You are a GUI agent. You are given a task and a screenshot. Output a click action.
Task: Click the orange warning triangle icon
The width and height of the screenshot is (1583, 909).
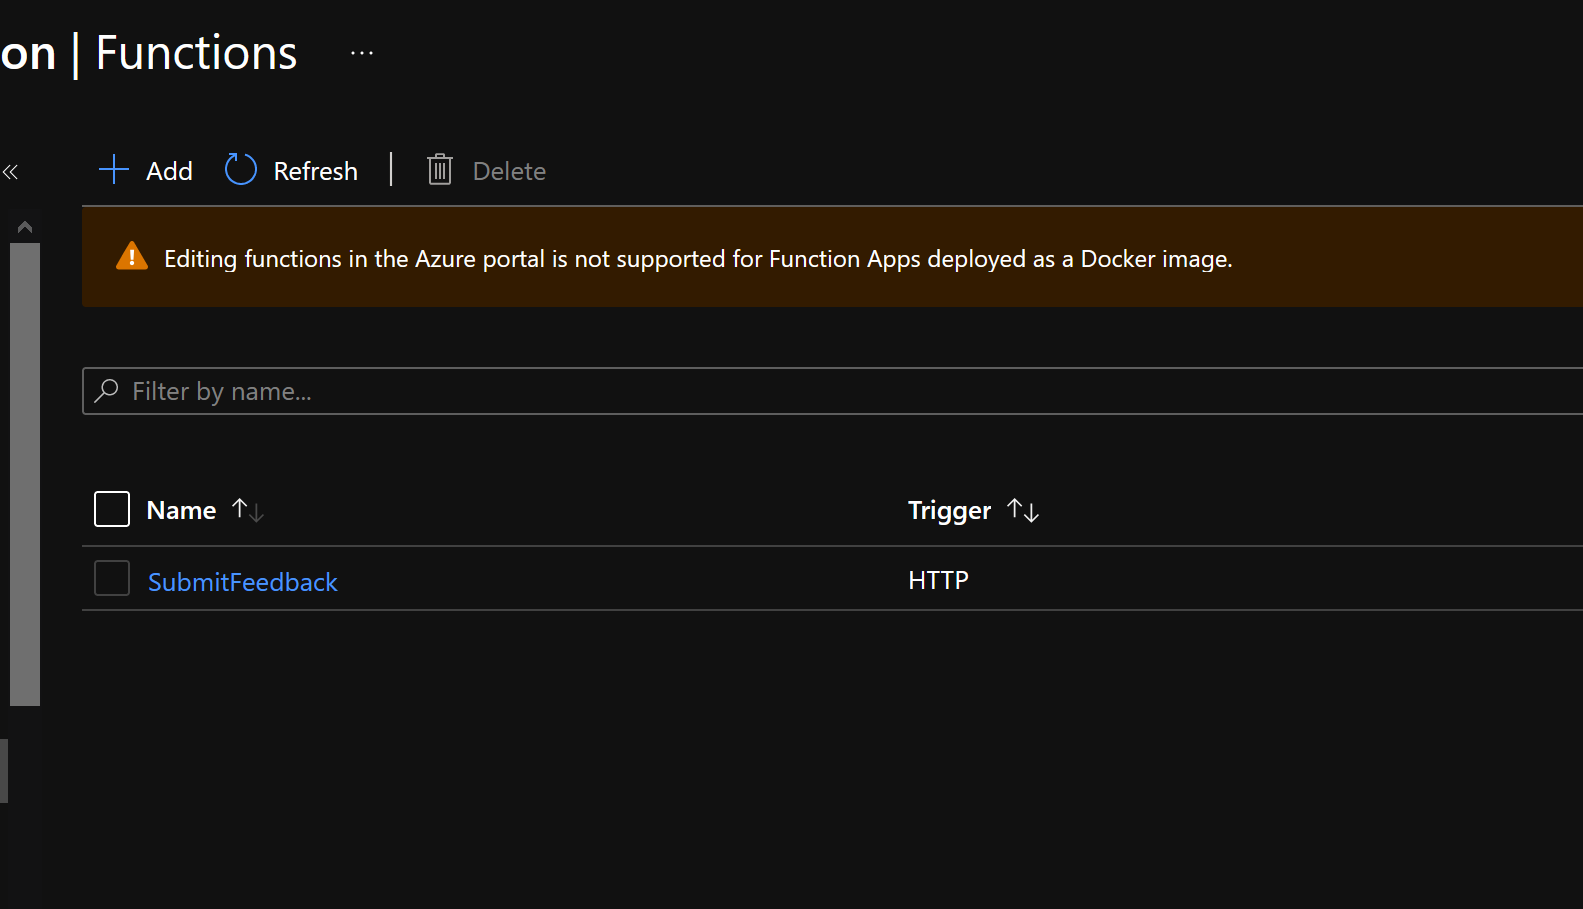coord(132,257)
